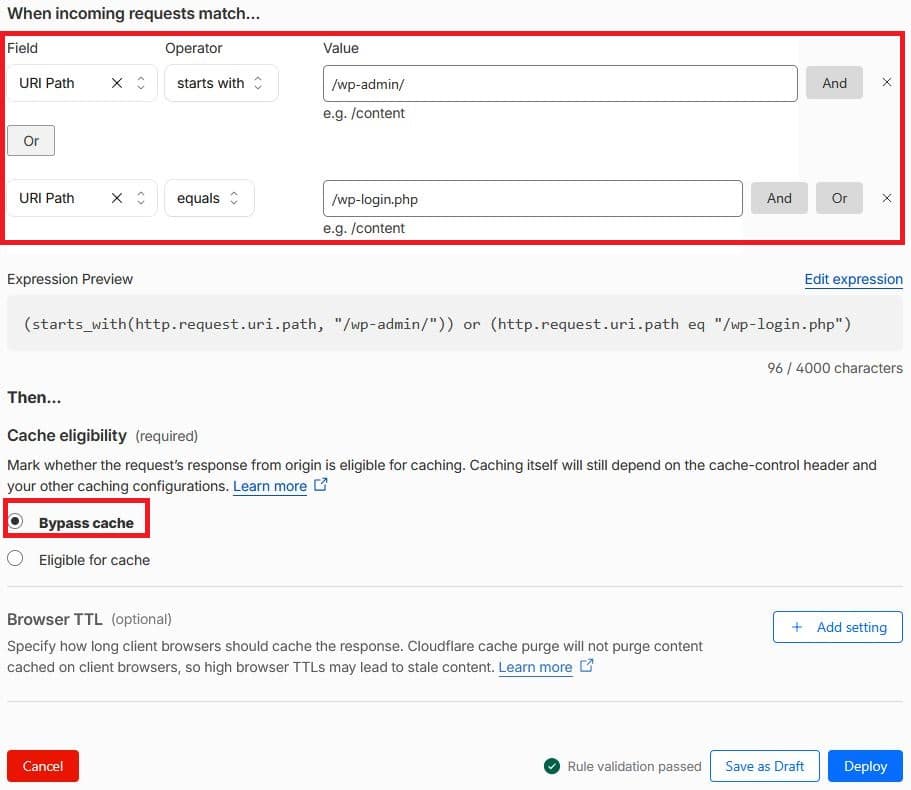
Task: Select the Bypass cache radio button
Action: (16, 521)
